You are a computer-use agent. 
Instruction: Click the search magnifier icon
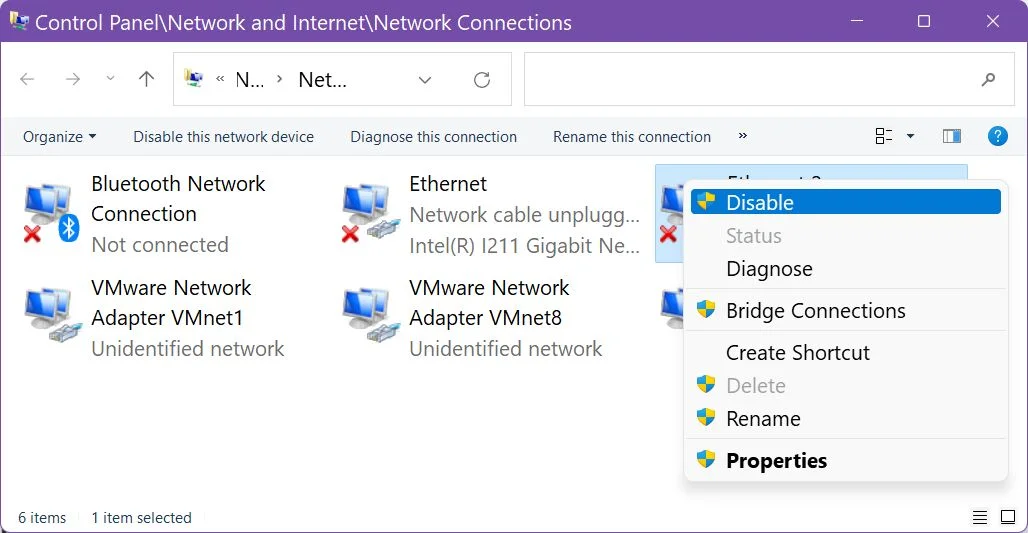click(x=988, y=80)
